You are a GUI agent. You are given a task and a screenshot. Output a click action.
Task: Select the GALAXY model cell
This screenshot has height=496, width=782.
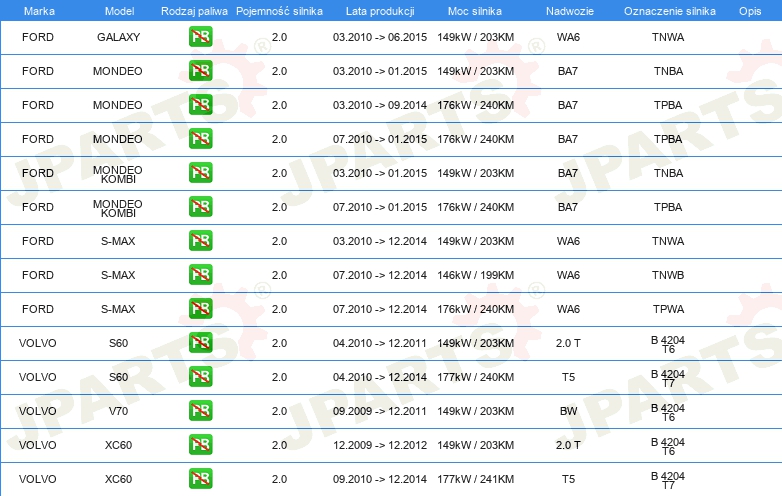pyautogui.click(x=118, y=37)
